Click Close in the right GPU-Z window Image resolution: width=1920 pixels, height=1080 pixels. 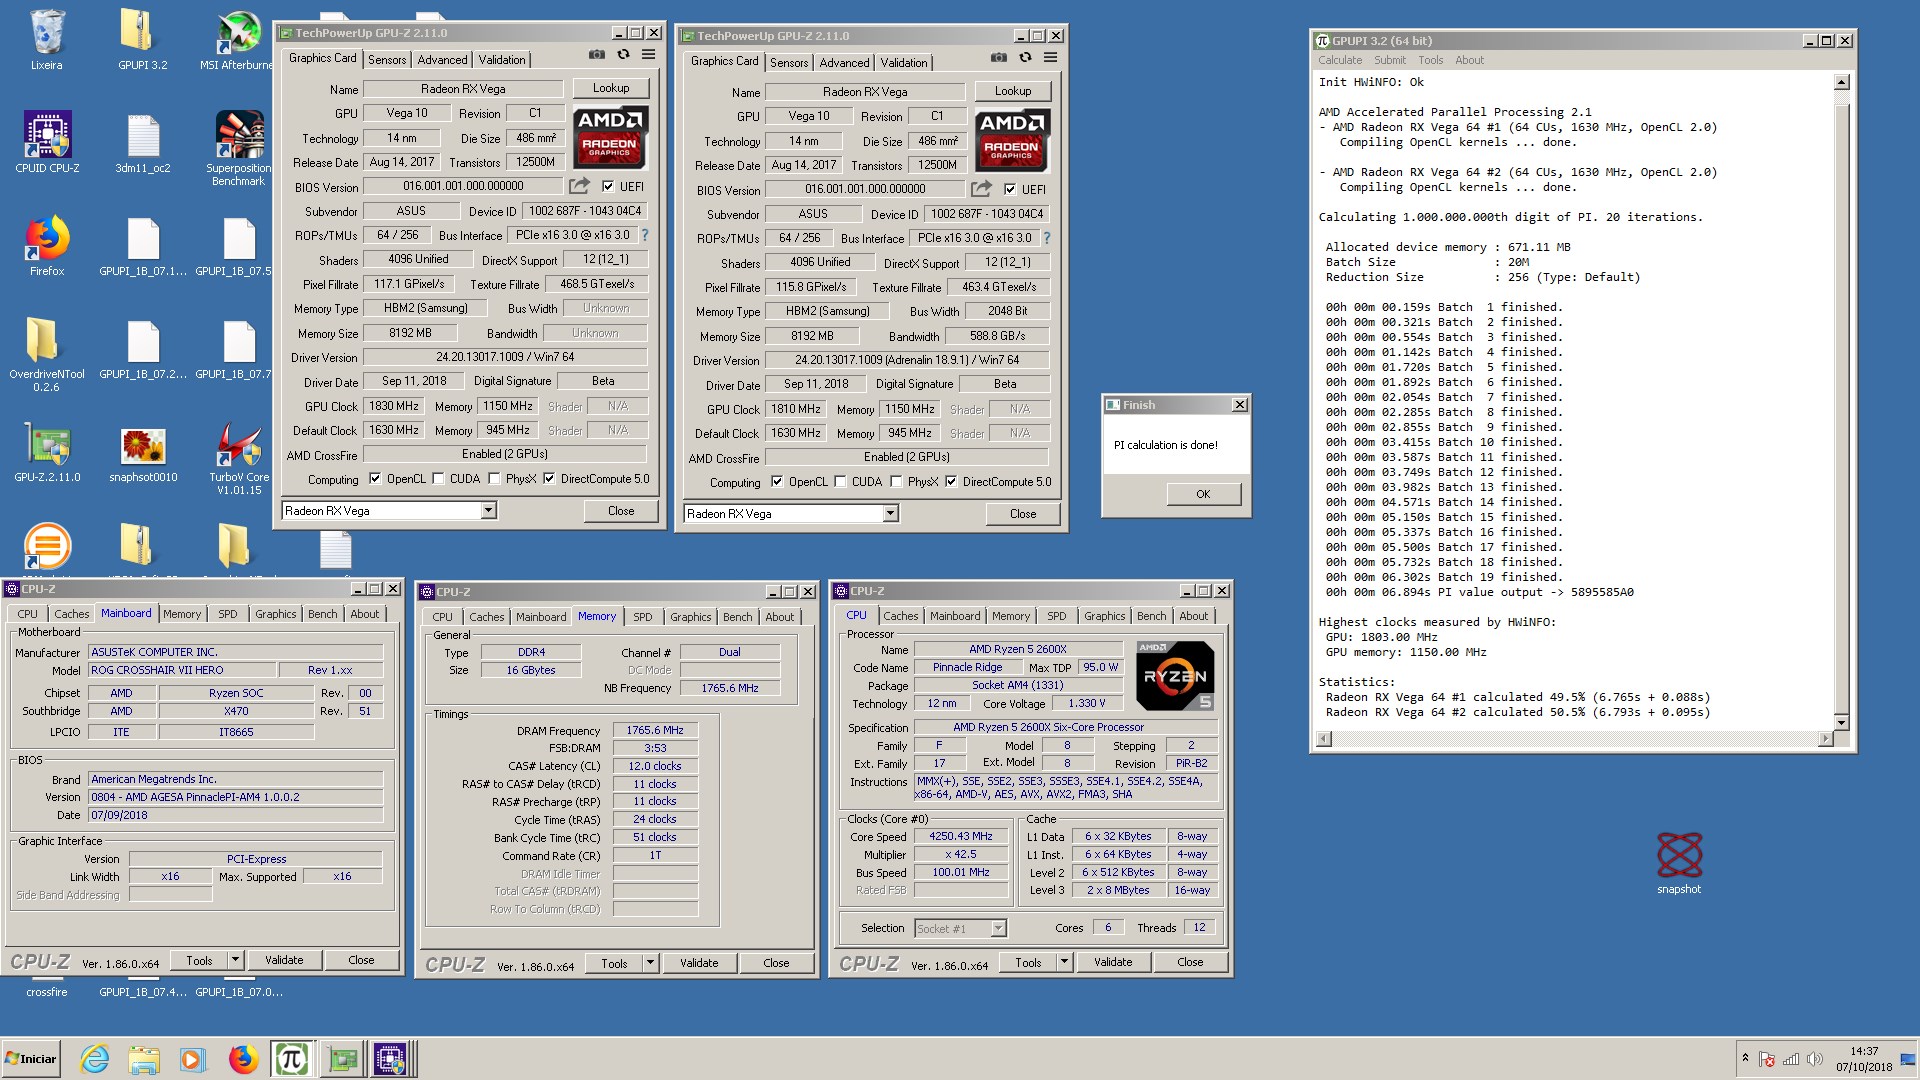point(1023,514)
